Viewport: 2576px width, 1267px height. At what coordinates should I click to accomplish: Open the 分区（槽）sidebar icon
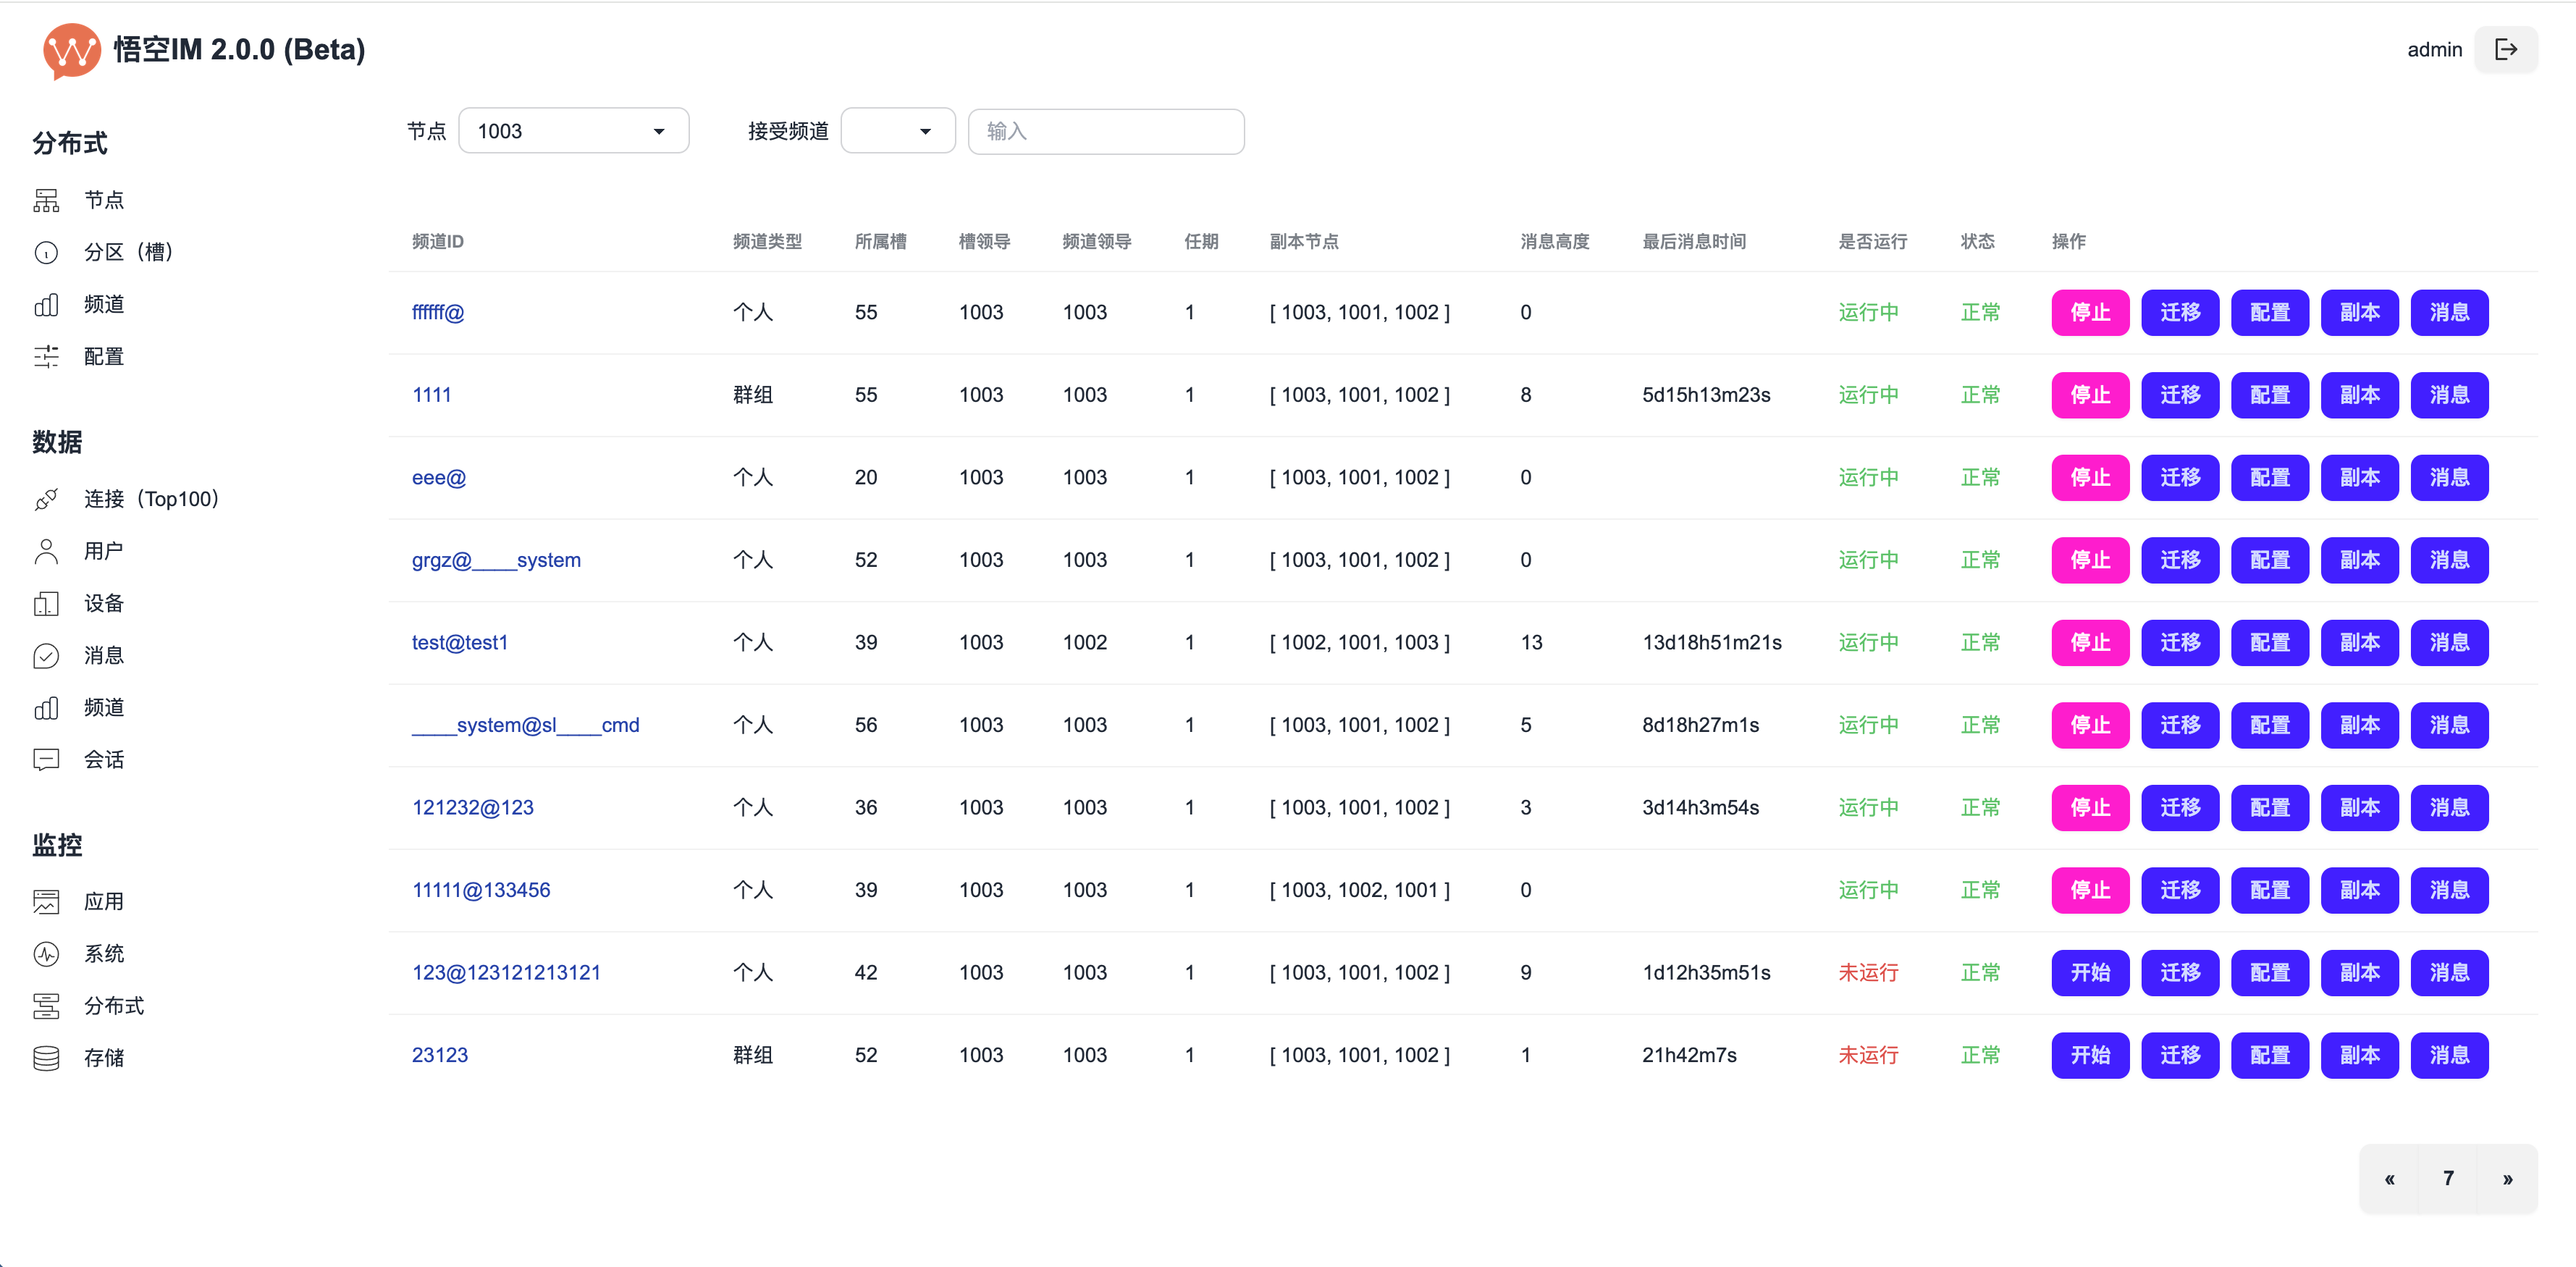(x=46, y=252)
